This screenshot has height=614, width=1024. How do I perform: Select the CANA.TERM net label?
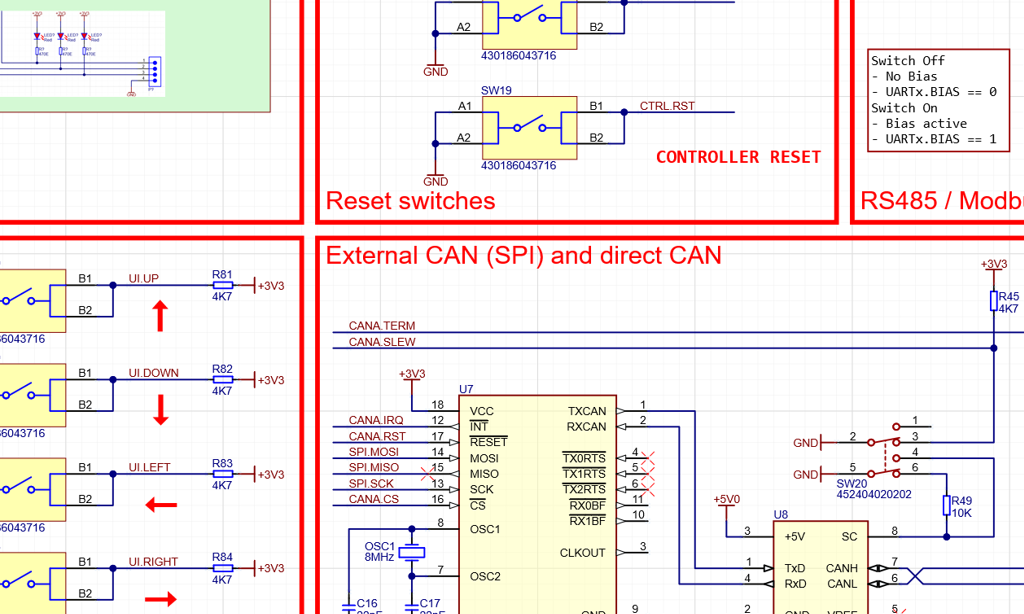pos(381,326)
